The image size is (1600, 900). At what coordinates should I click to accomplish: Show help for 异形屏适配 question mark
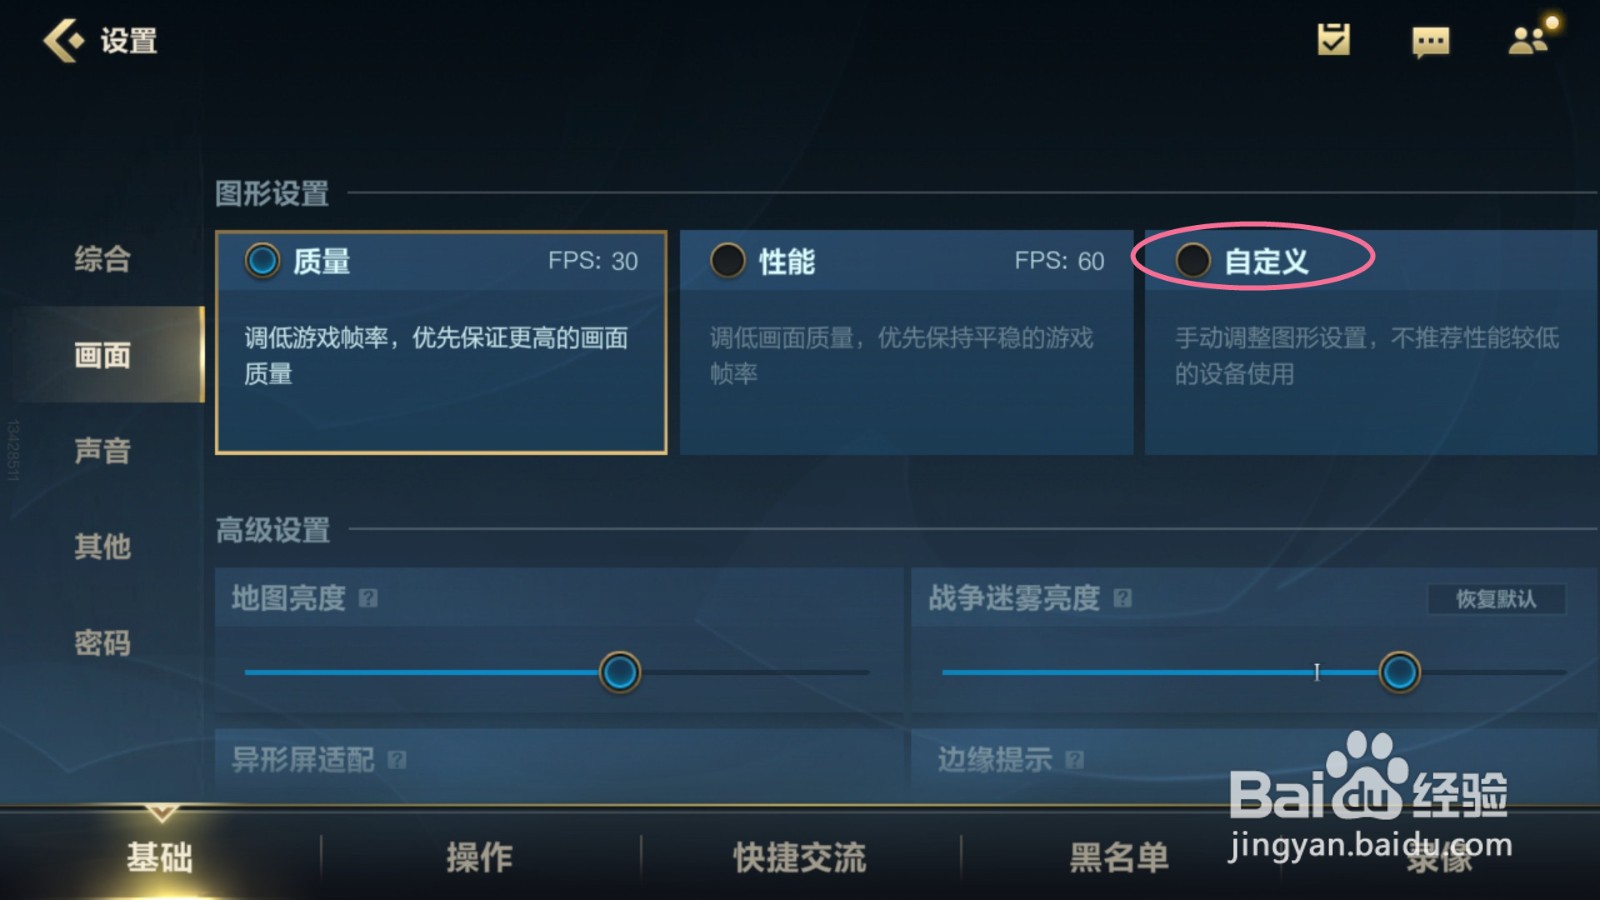397,760
